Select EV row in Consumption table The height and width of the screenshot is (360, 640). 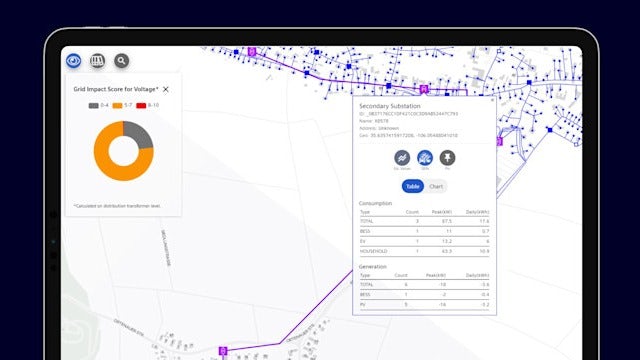[424, 241]
